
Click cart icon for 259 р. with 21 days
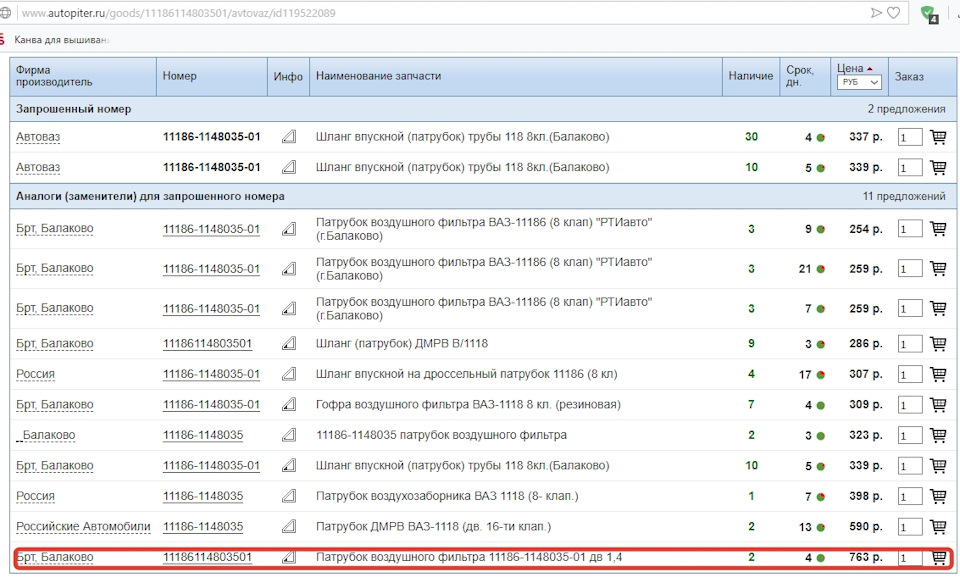coord(938,268)
